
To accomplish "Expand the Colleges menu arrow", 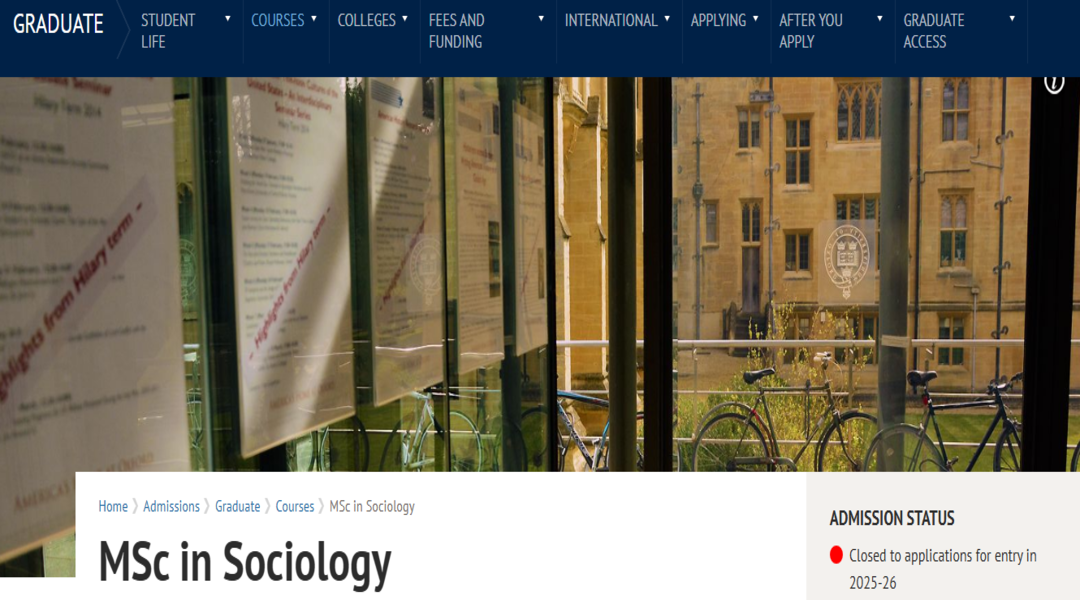I will point(405,19).
